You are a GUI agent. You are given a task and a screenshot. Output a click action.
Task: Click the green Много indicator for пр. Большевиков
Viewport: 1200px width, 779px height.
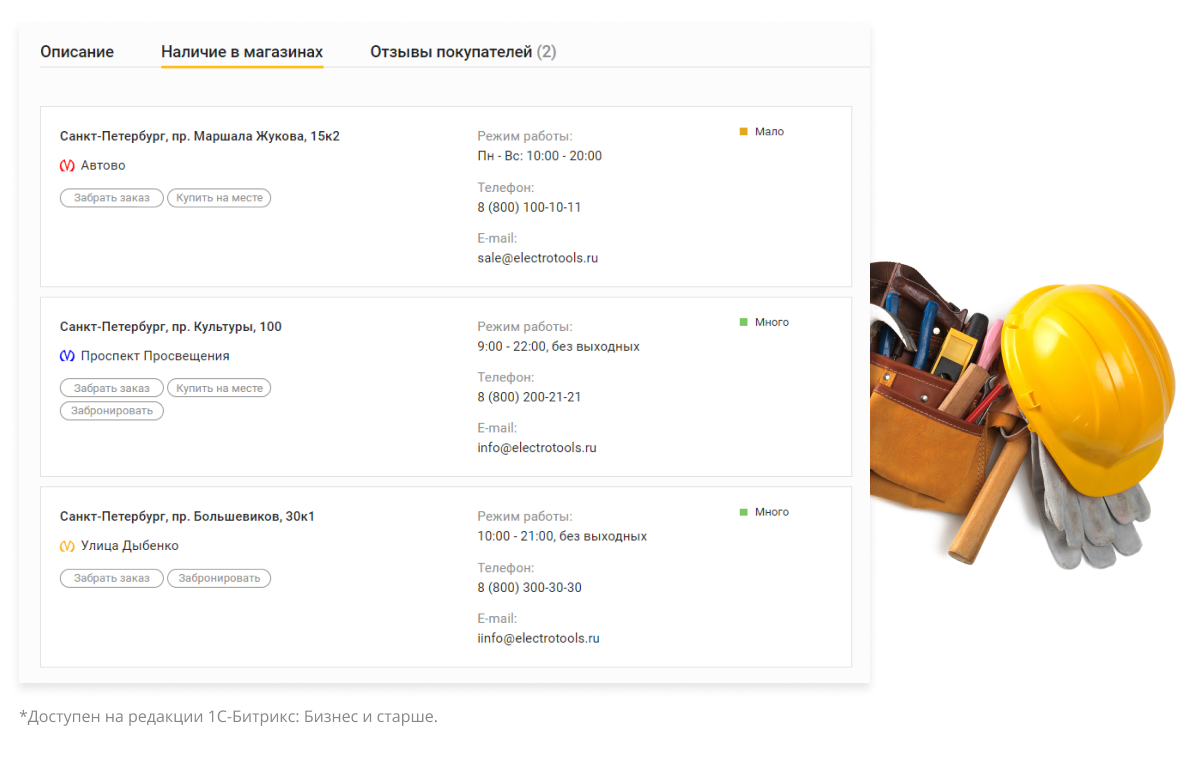click(x=742, y=511)
